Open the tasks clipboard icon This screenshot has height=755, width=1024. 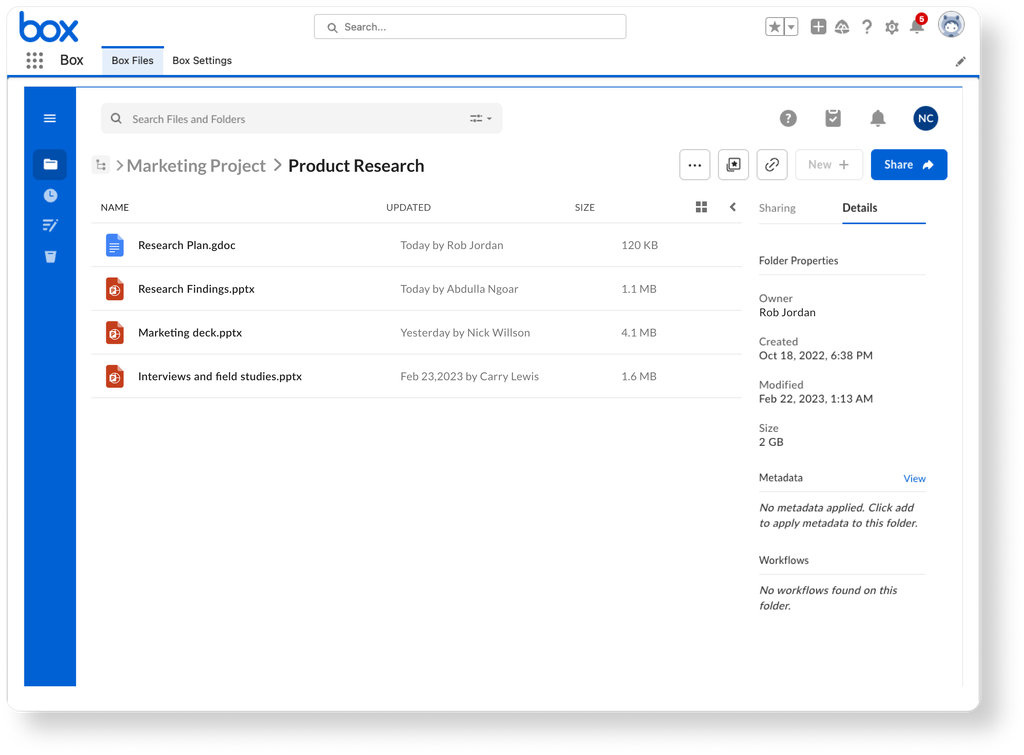point(833,119)
